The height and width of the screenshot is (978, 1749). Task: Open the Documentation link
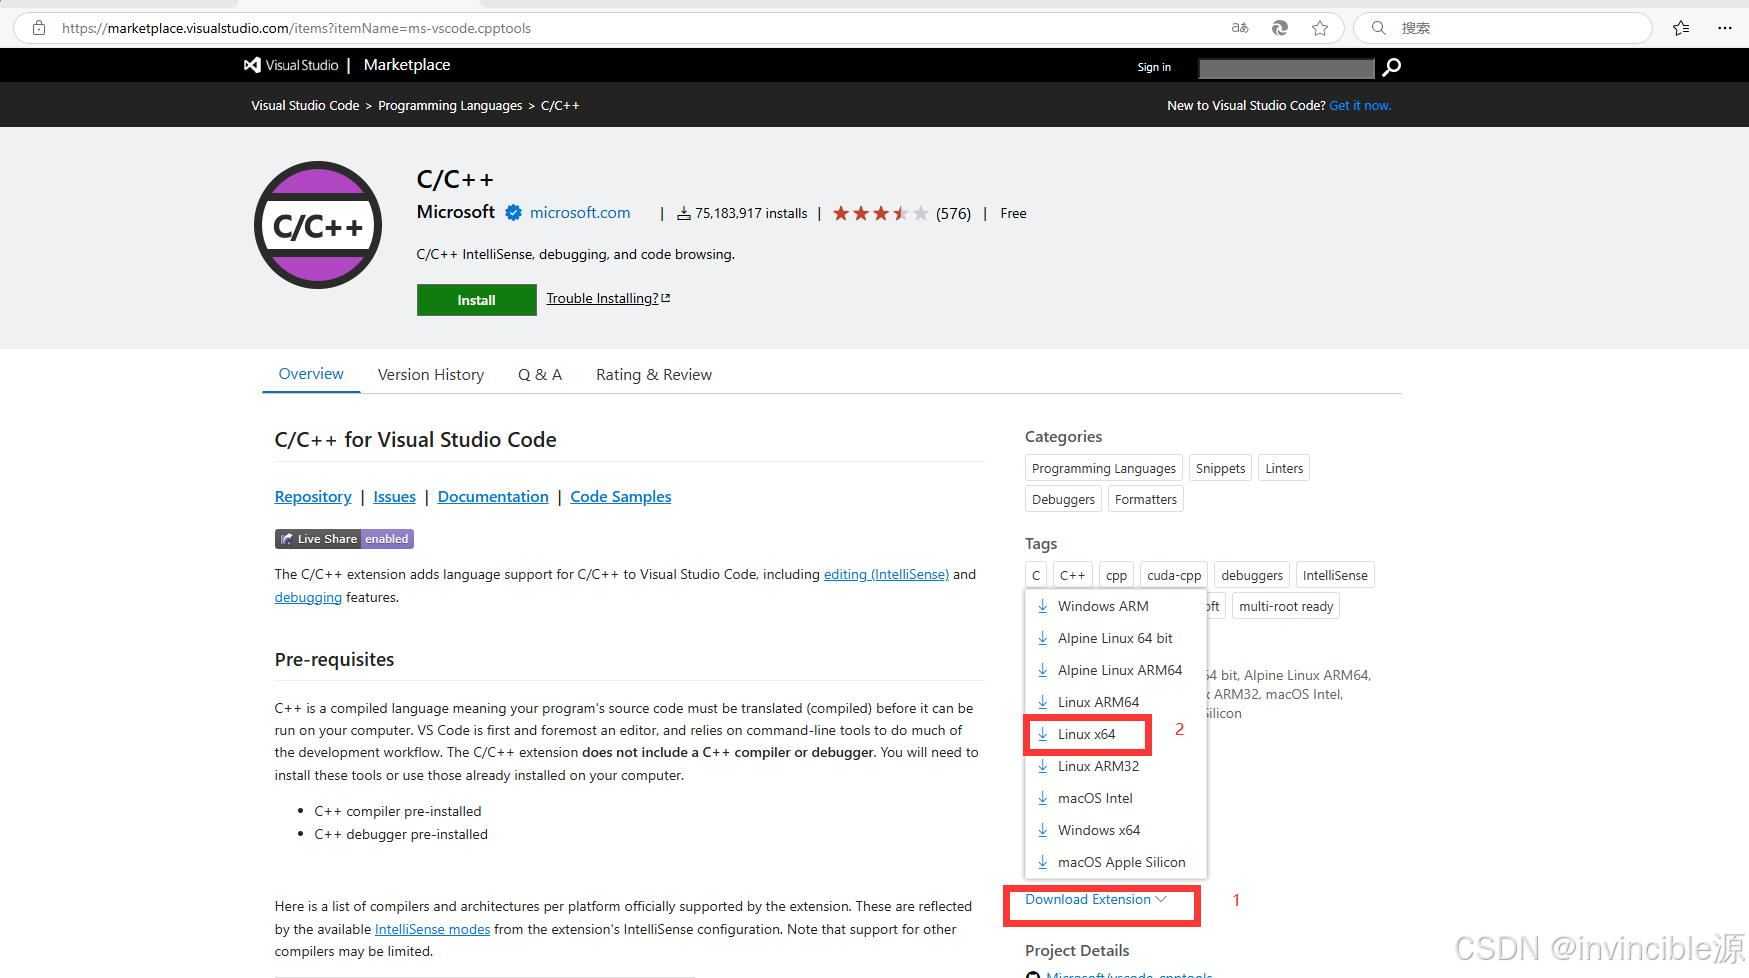click(x=493, y=497)
